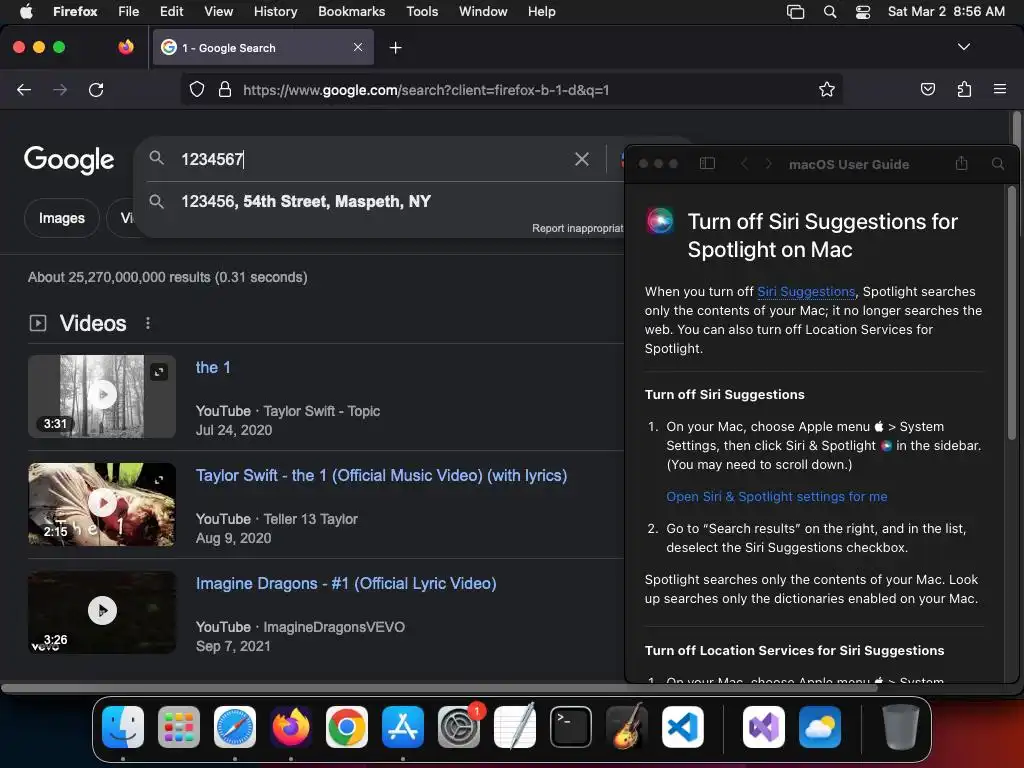Image resolution: width=1024 pixels, height=768 pixels.
Task: Click the Google logo
Action: point(69,160)
